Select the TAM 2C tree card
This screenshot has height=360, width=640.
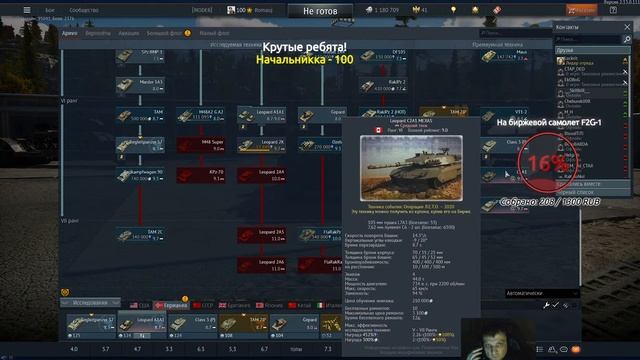coord(140,236)
